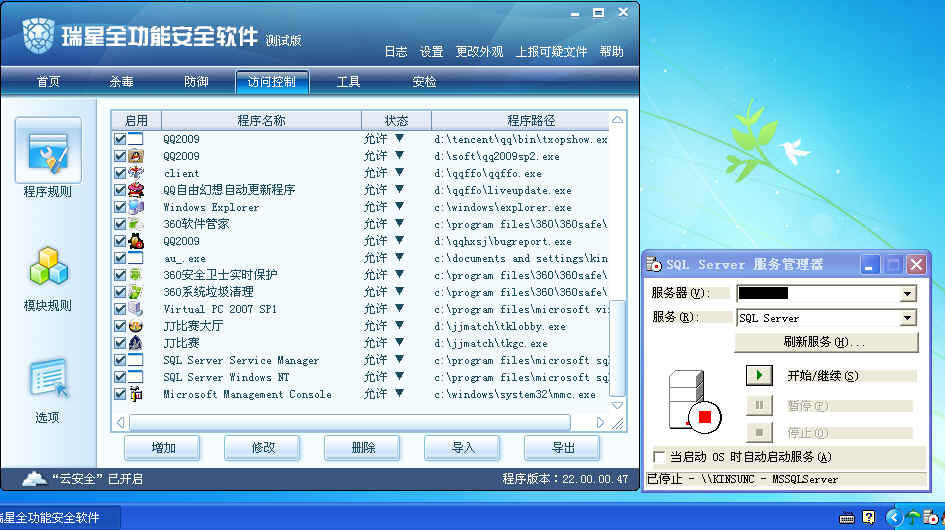Click the keyboard tray icon on taskbar
Viewport: 945px width, 530px height.
click(x=847, y=518)
